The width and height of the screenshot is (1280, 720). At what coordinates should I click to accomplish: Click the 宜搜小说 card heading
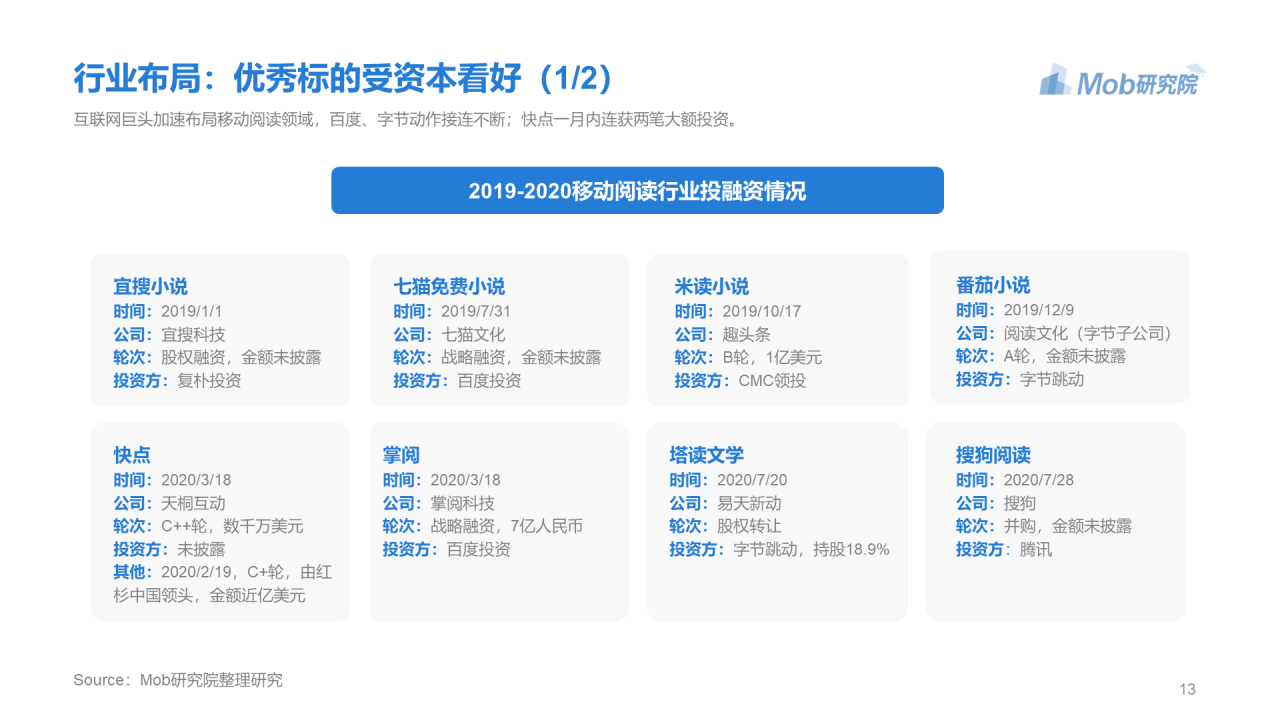[x=151, y=287]
